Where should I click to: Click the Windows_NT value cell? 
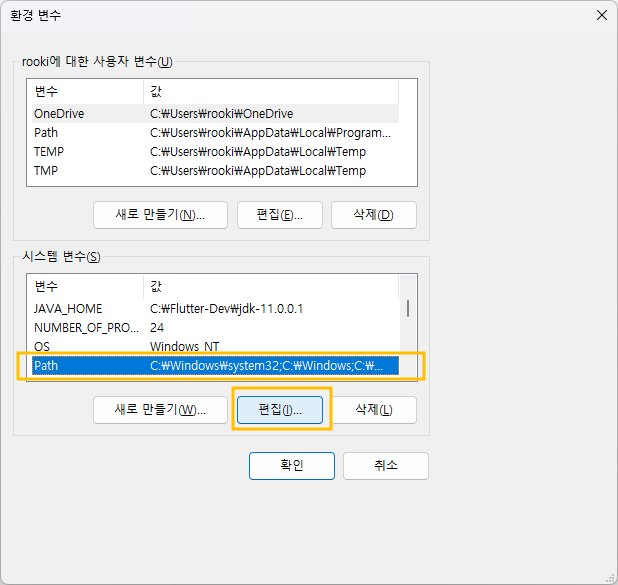pos(184,347)
